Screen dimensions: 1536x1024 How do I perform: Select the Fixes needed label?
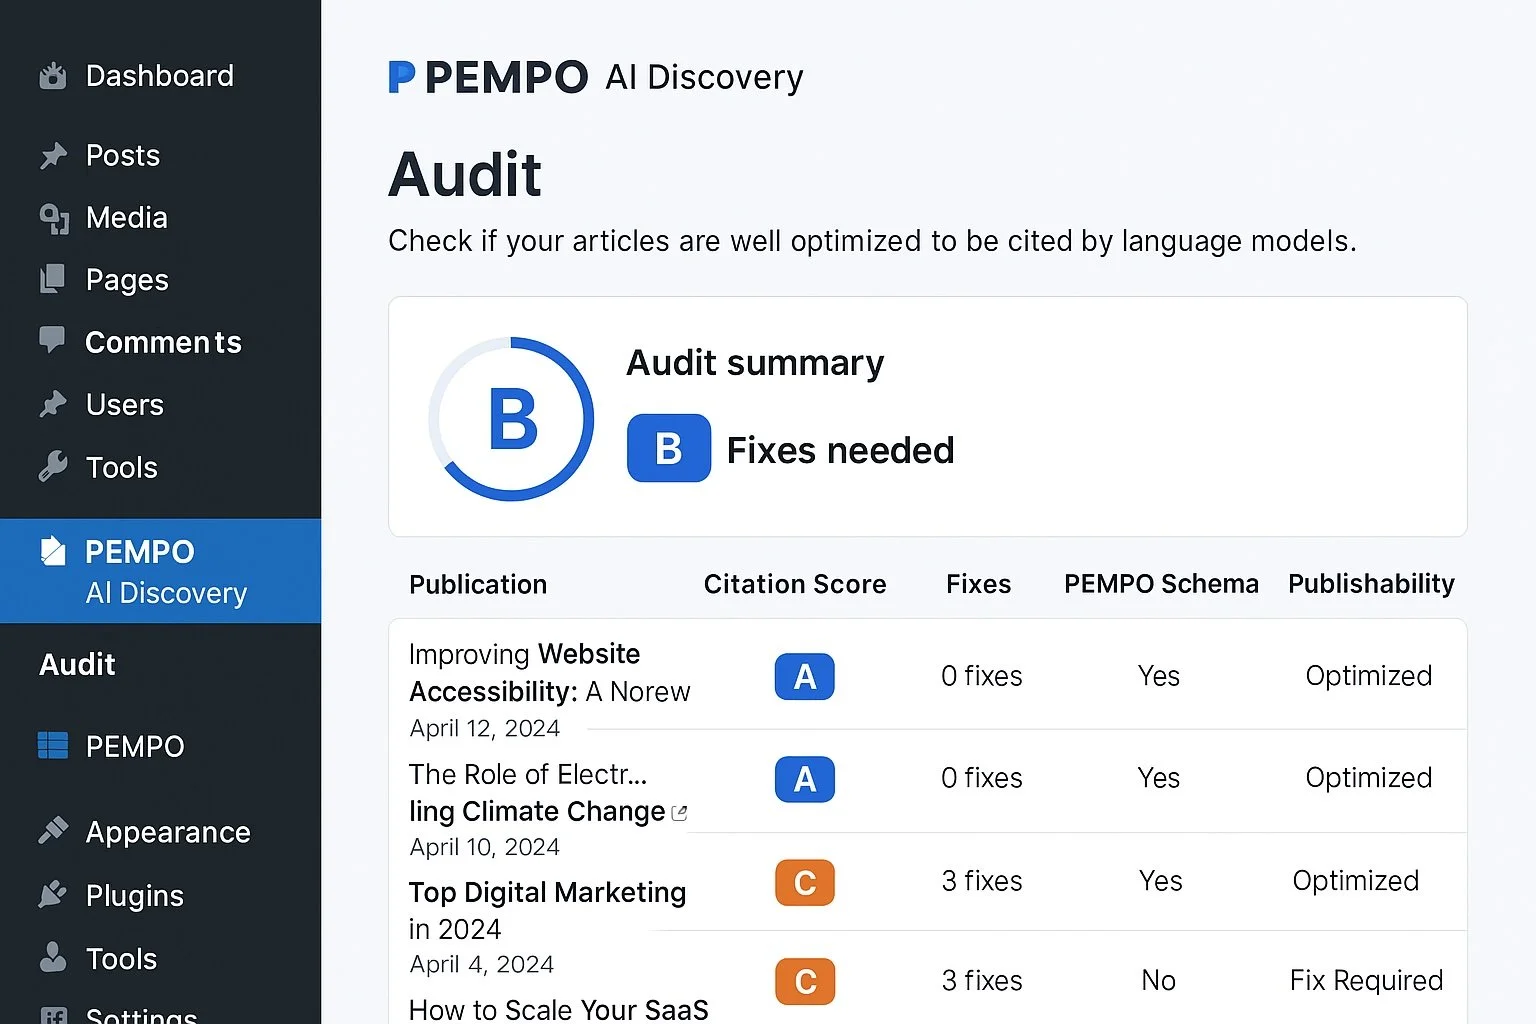pyautogui.click(x=840, y=450)
